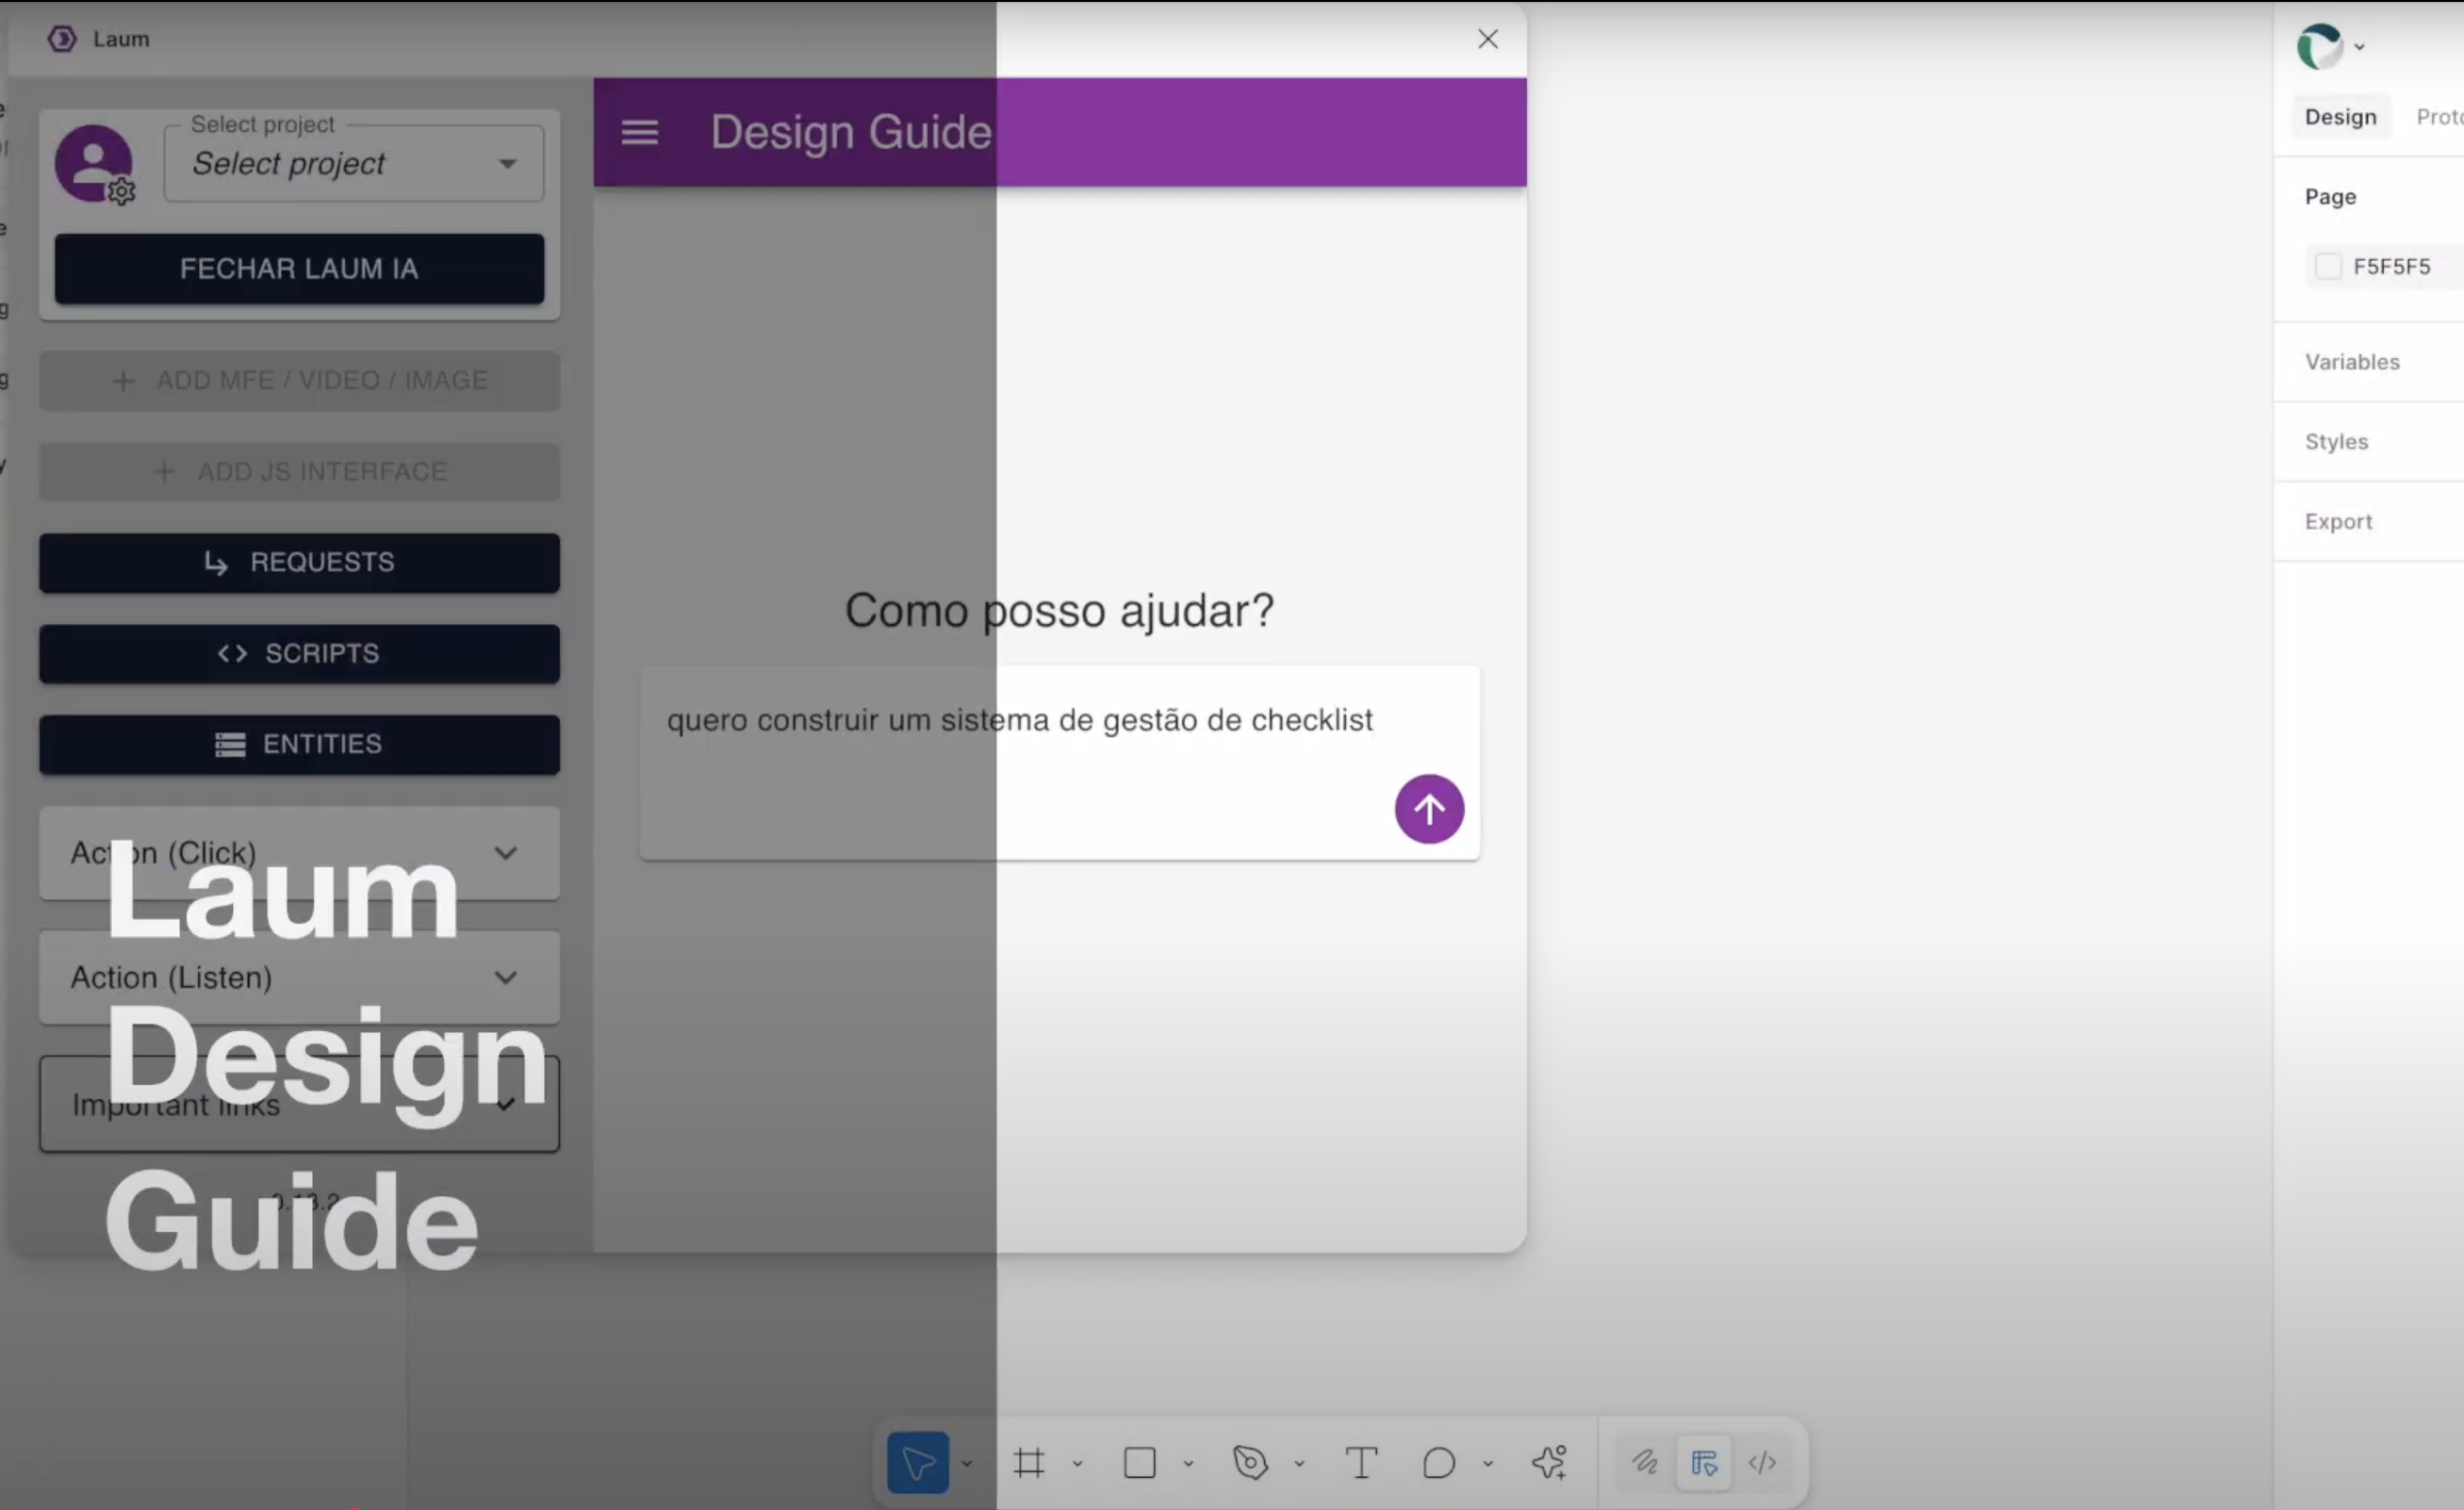Toggle Dev Mode code icon
This screenshot has width=2464, height=1510.
pyautogui.click(x=1762, y=1463)
